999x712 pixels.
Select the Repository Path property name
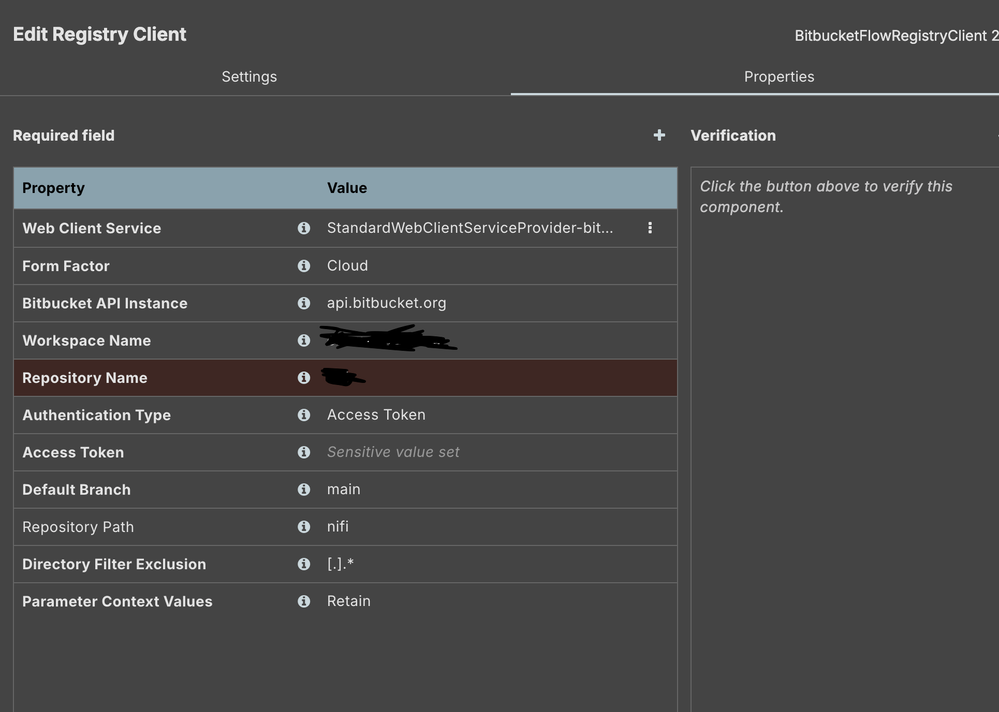[x=78, y=527]
